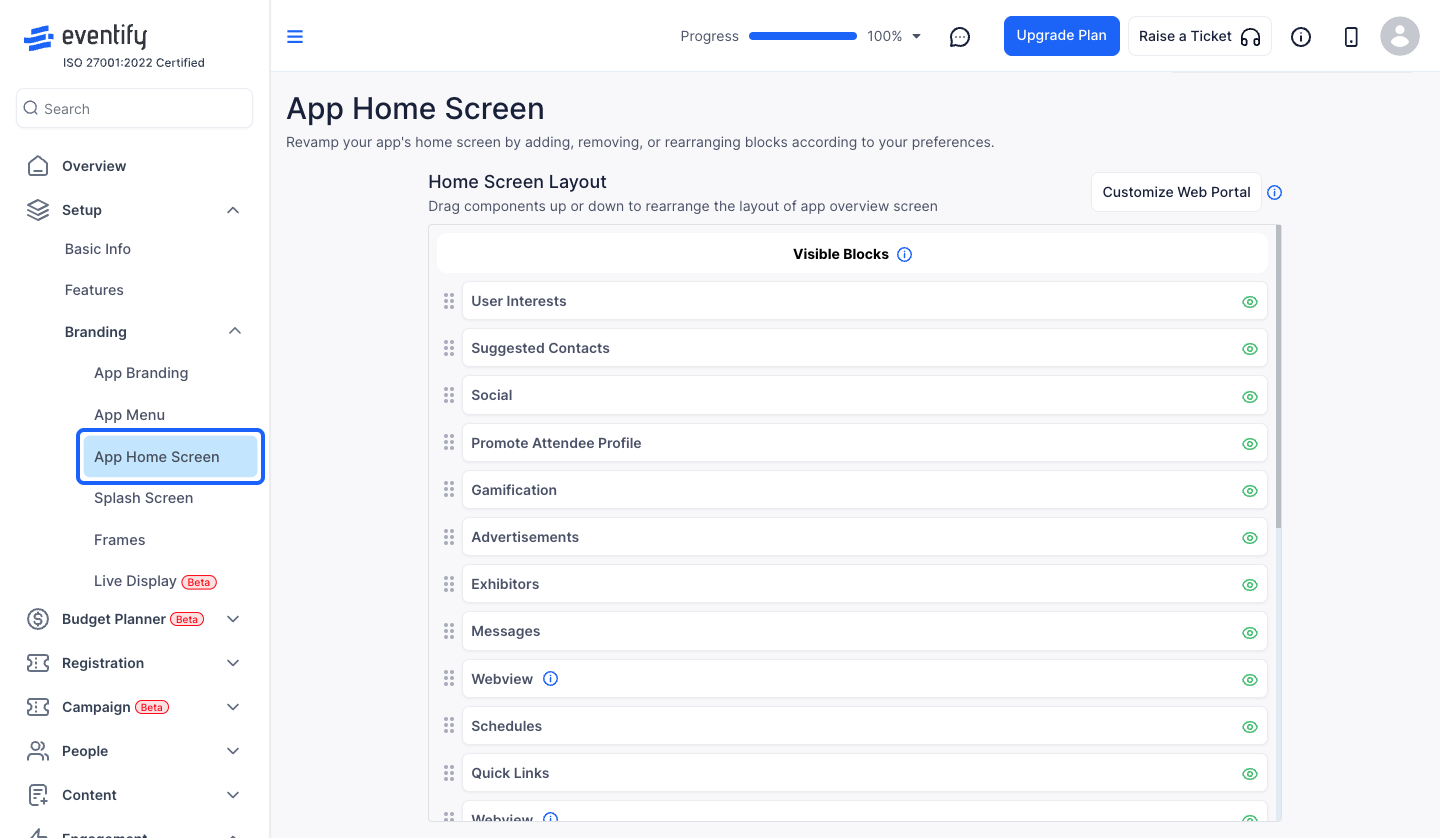The image size is (1440, 838).
Task: Click Customize Web Portal button
Action: 1177,192
